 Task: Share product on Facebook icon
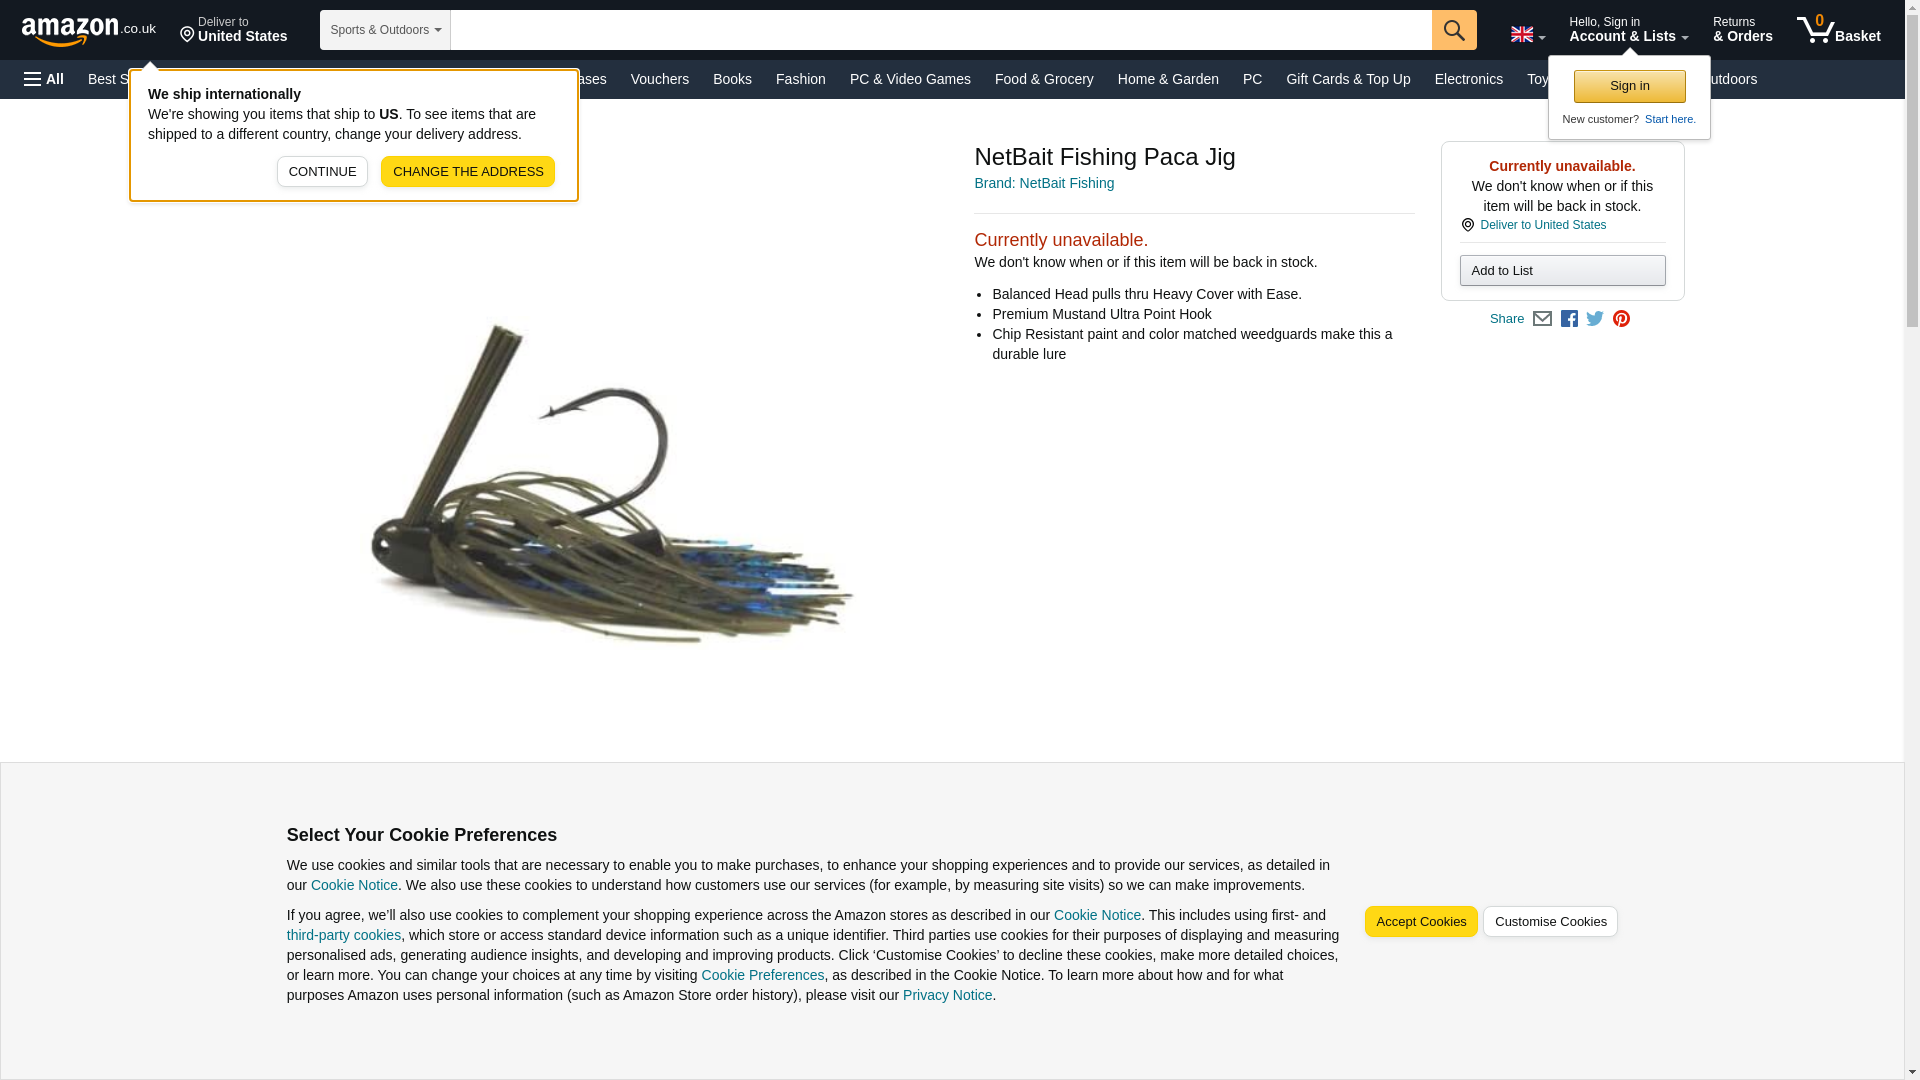(x=1569, y=319)
